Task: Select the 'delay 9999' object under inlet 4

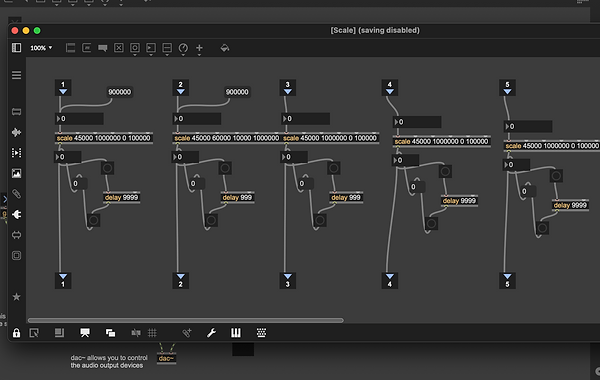Action: point(459,201)
